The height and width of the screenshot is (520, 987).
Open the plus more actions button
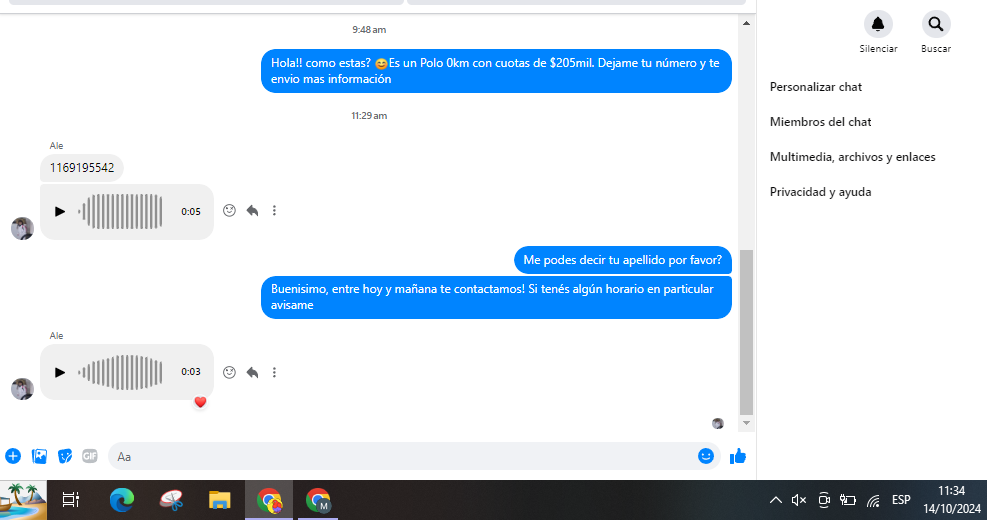coord(13,456)
